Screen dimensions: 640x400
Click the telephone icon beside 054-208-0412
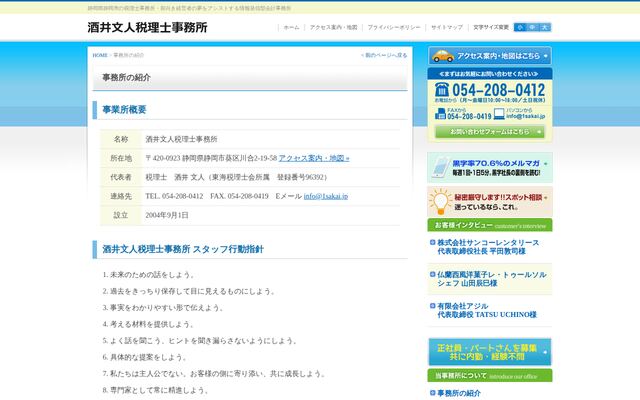tap(442, 89)
